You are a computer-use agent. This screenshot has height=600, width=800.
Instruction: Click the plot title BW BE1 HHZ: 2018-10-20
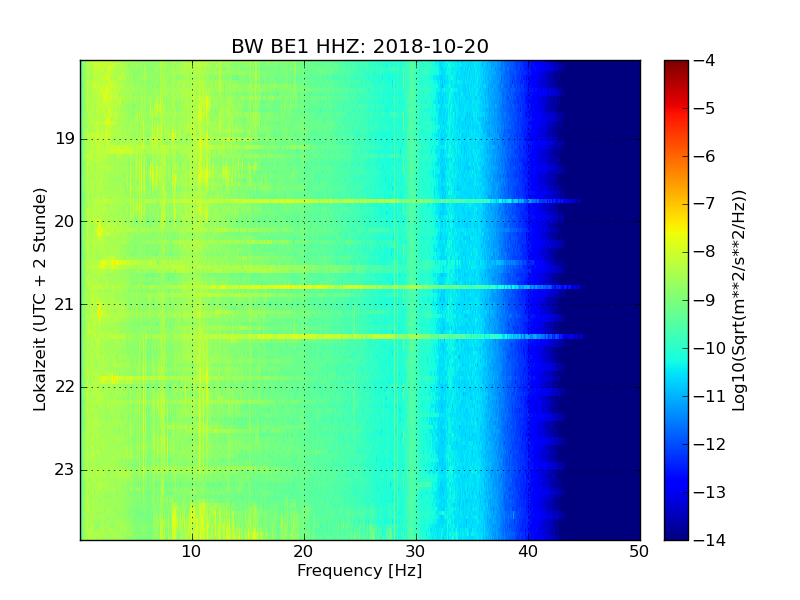click(x=360, y=46)
